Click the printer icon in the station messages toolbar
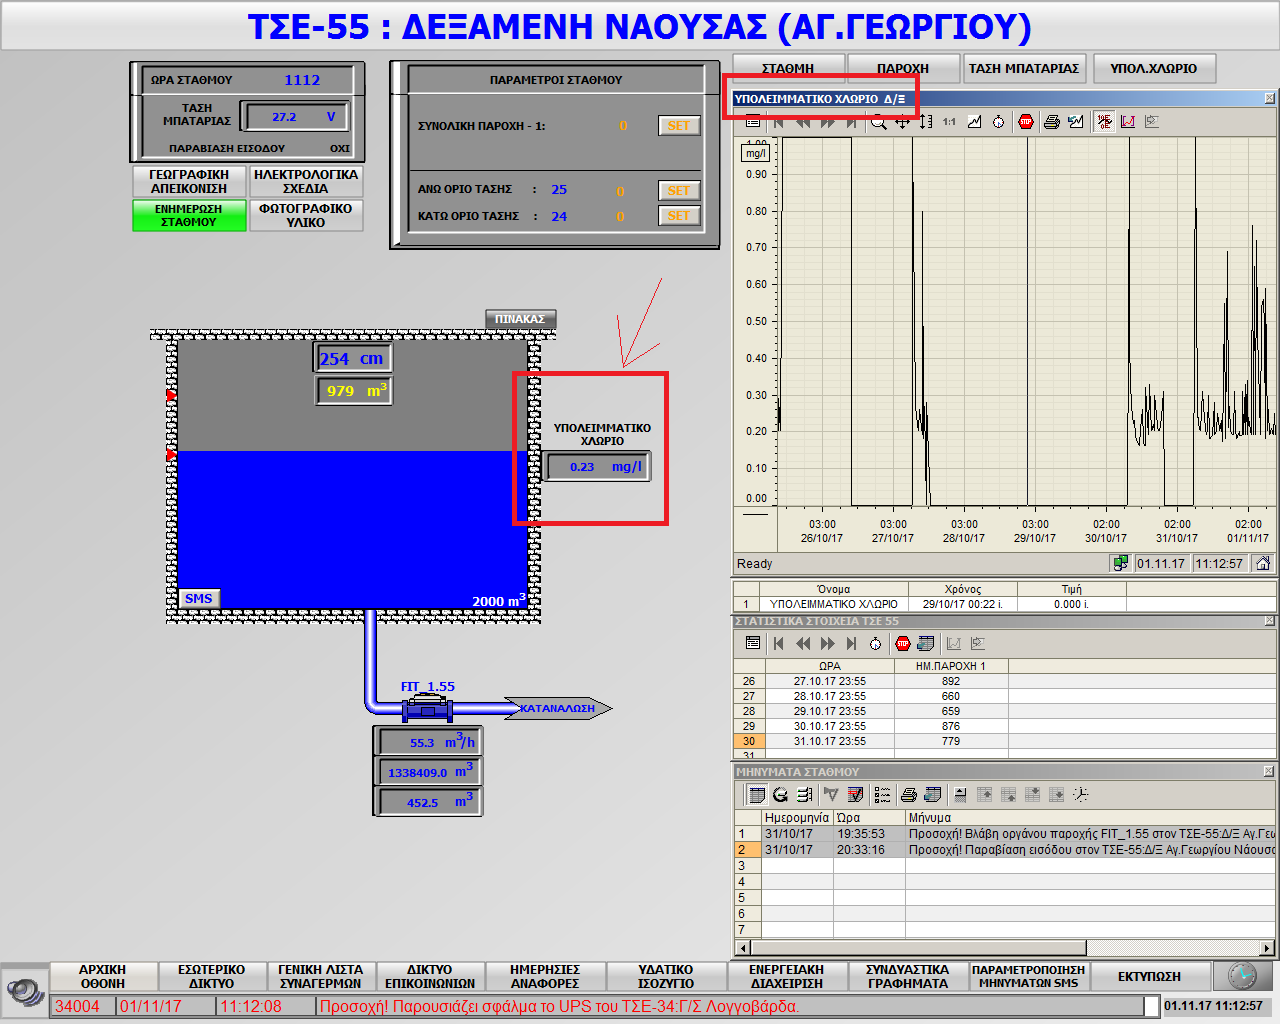Screen dimensions: 1280x1024 pyautogui.click(x=908, y=795)
